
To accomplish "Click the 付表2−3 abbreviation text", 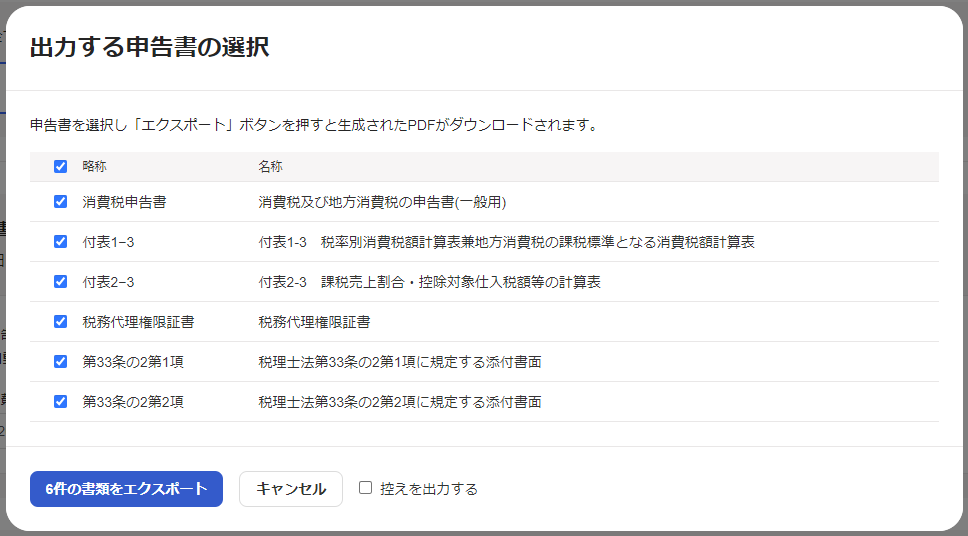I will pyautogui.click(x=108, y=282).
